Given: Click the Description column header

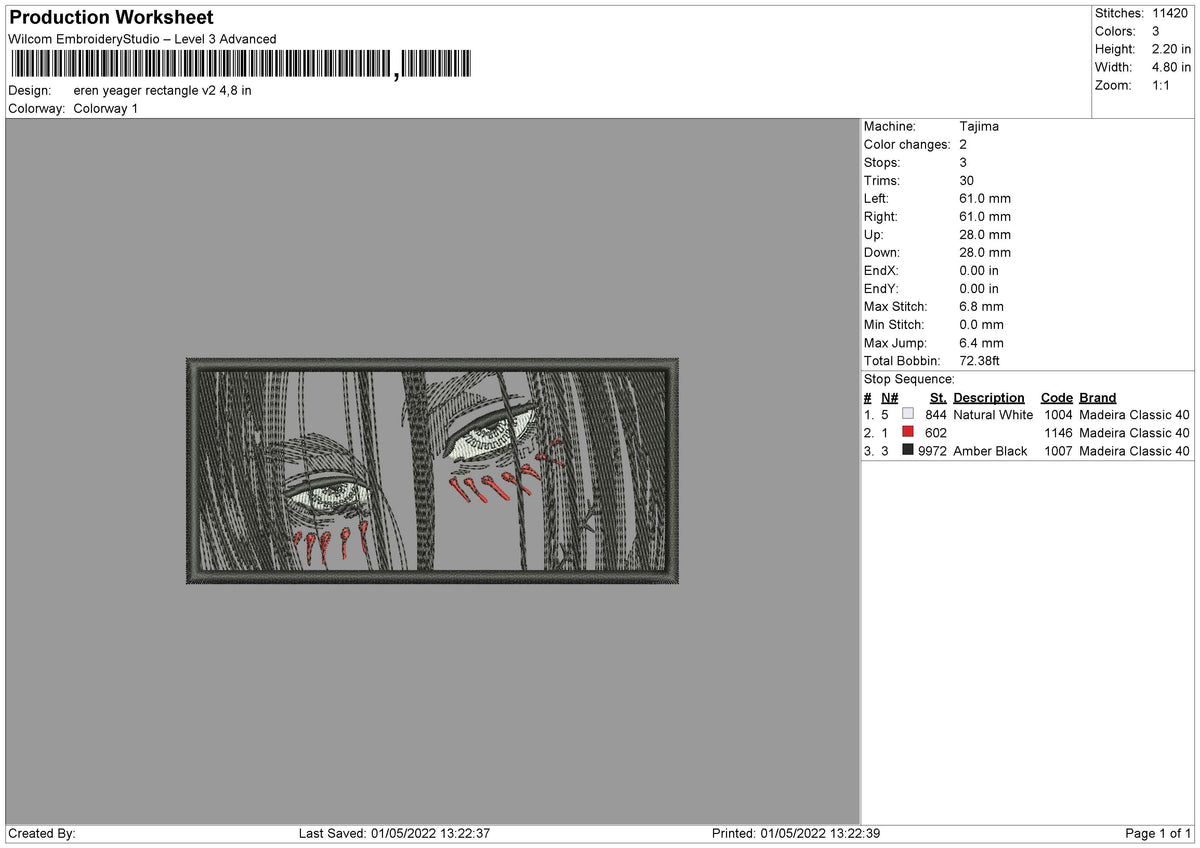Looking at the screenshot, I should click(x=988, y=397).
